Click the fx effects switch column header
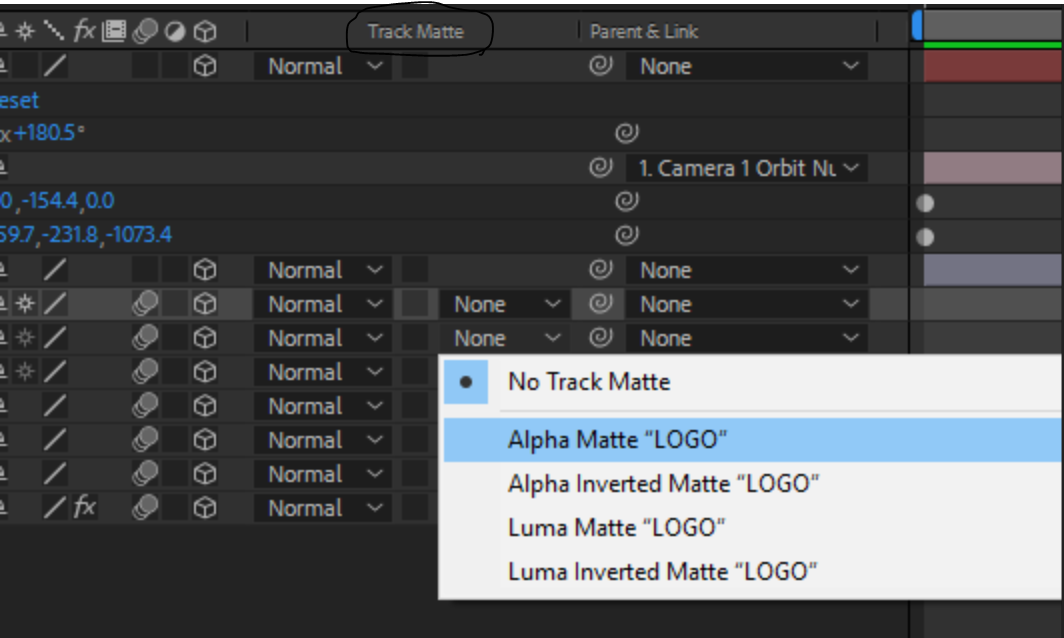 pyautogui.click(x=84, y=32)
